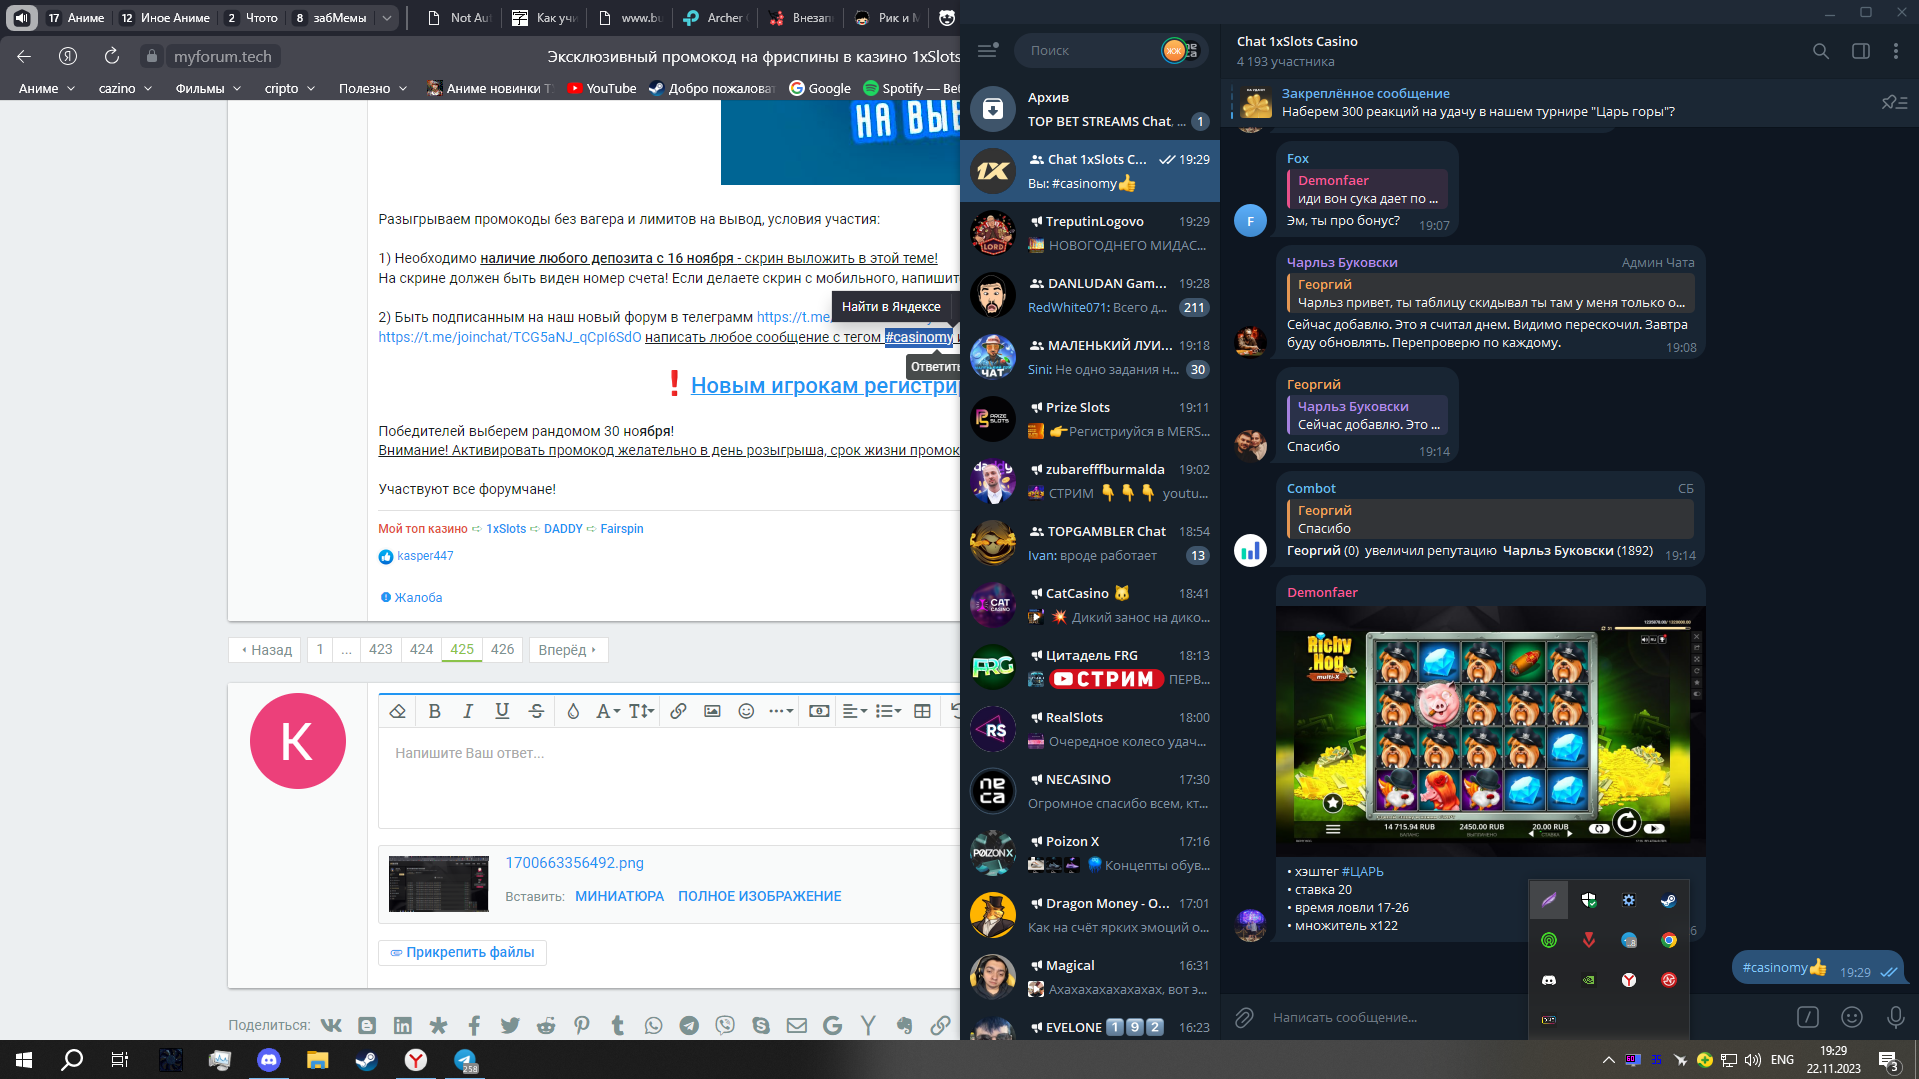Mute the browser tab audio speaker button
This screenshot has height=1079, width=1919.
pyautogui.click(x=22, y=17)
